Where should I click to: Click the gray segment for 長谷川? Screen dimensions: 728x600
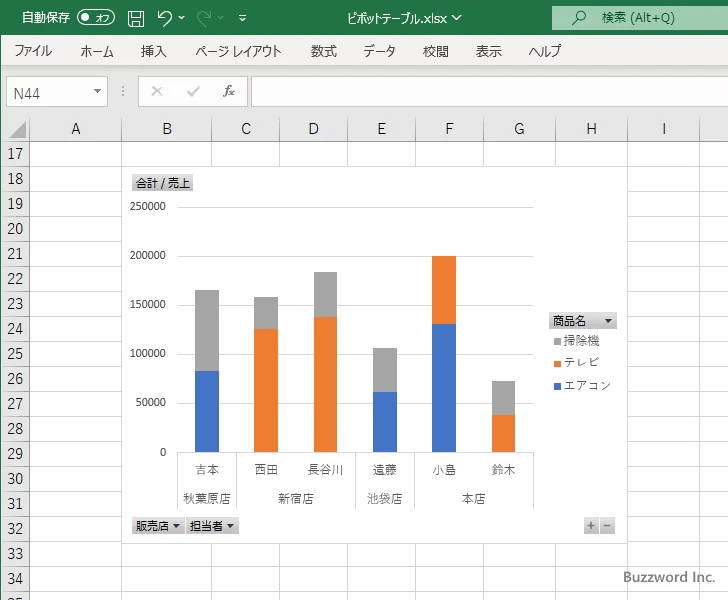[x=325, y=295]
